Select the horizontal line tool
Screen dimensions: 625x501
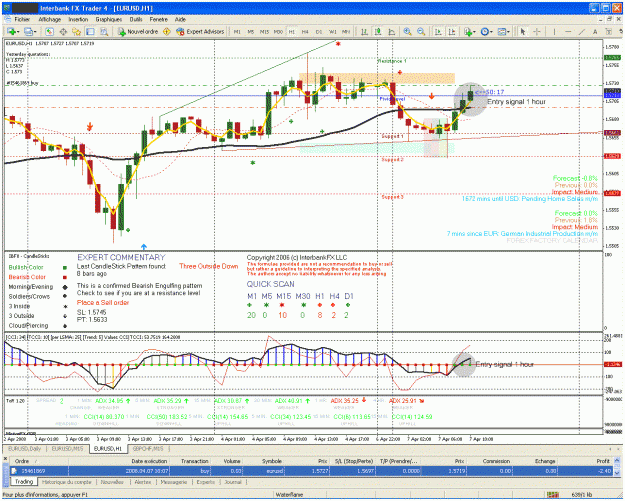(x=568, y=31)
